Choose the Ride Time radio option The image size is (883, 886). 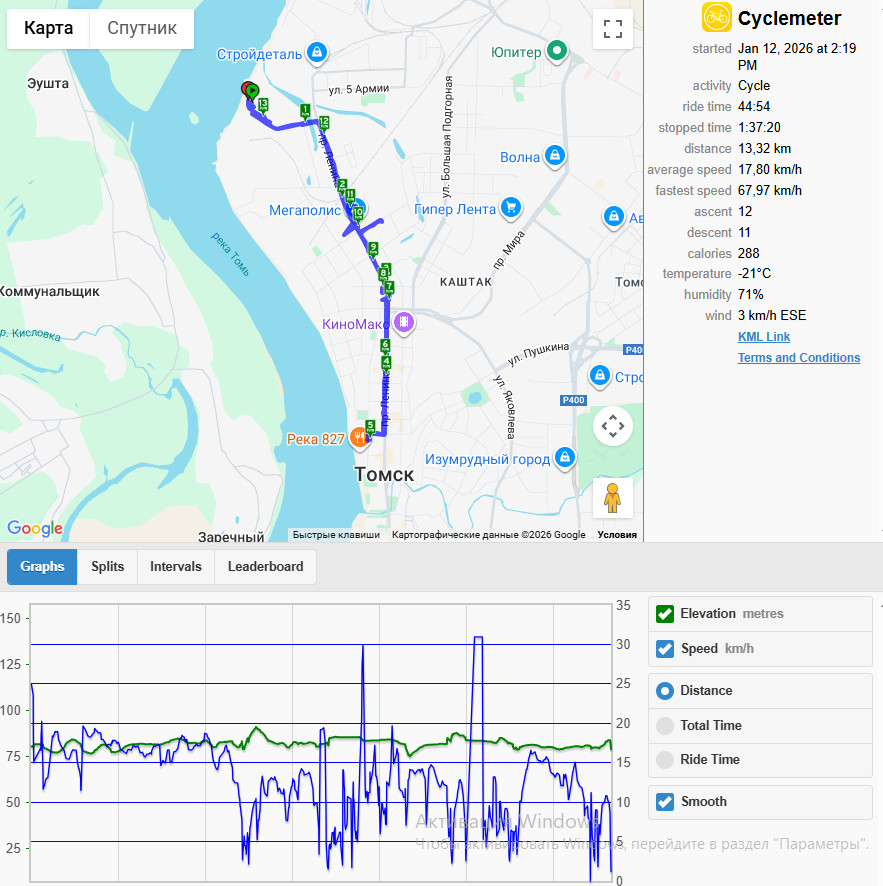pyautogui.click(x=665, y=760)
